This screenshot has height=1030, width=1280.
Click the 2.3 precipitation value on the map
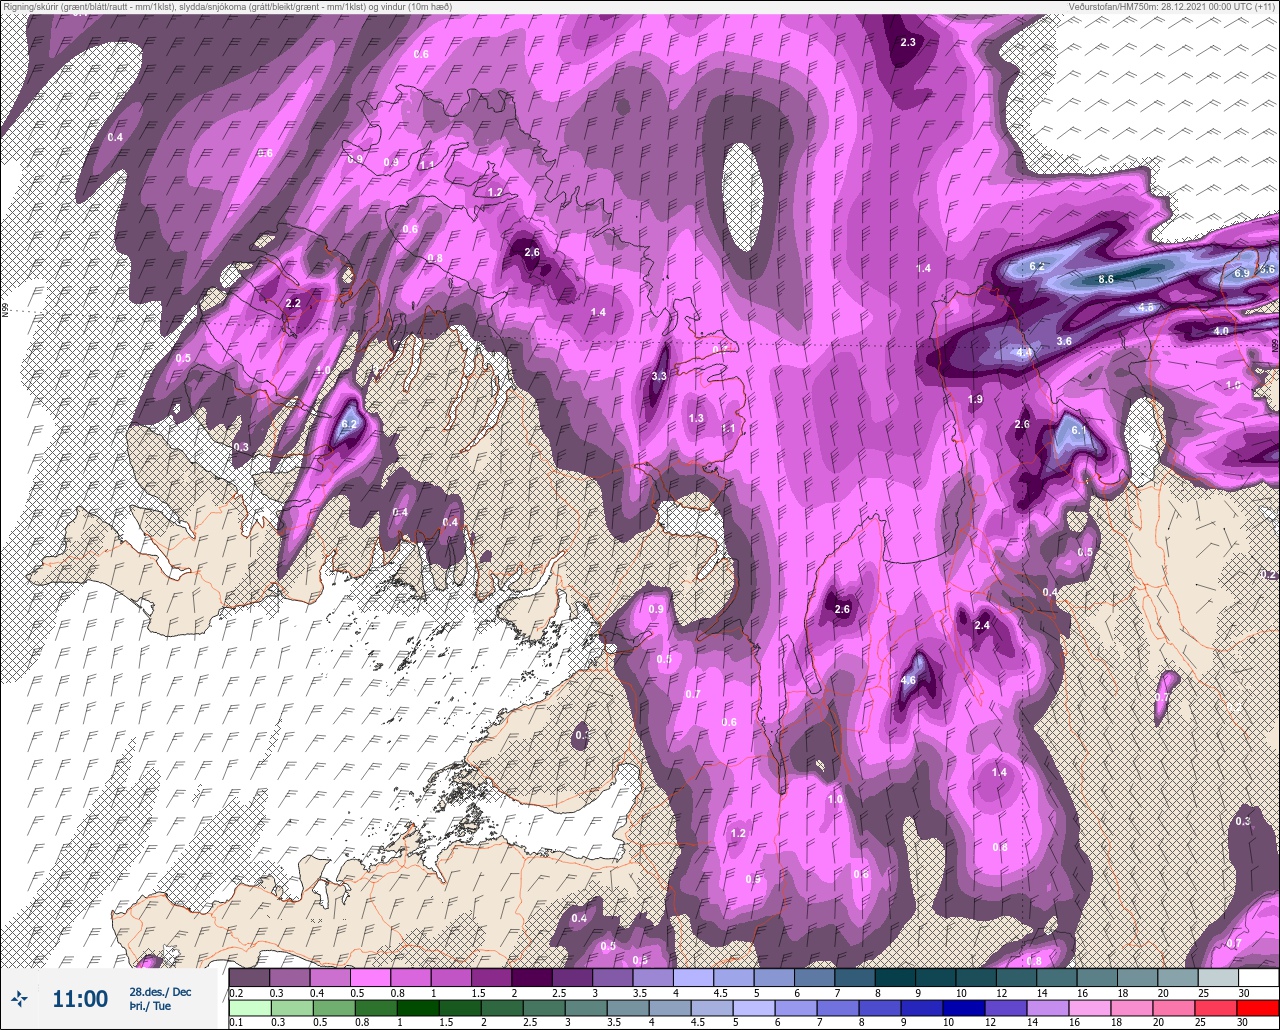pyautogui.click(x=908, y=42)
